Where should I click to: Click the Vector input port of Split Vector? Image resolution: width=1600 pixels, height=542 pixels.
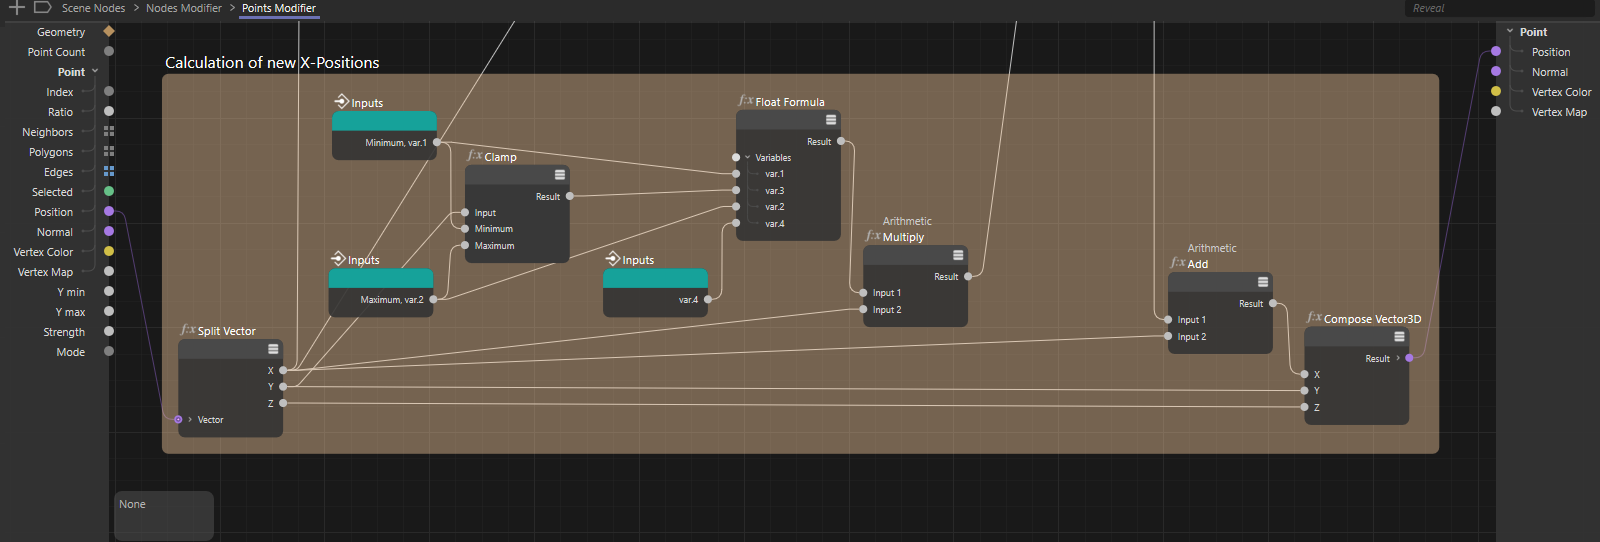coord(178,420)
